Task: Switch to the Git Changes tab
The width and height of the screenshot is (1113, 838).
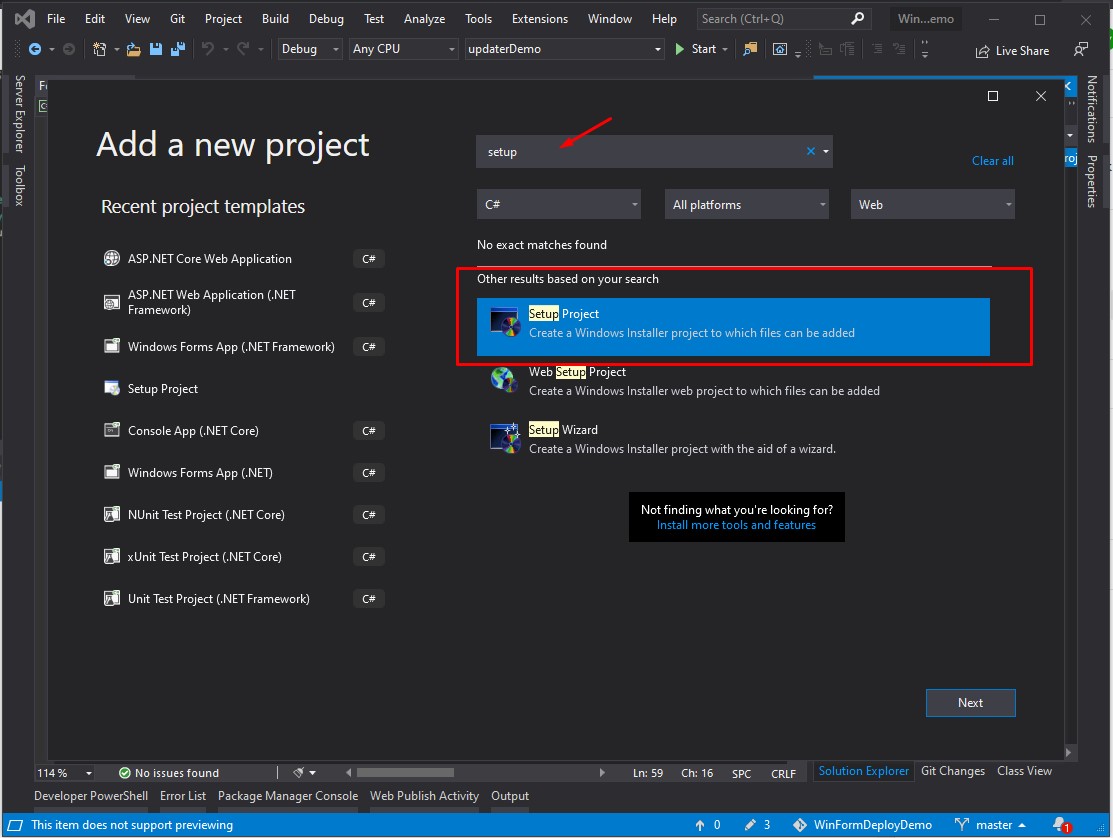Action: (952, 771)
